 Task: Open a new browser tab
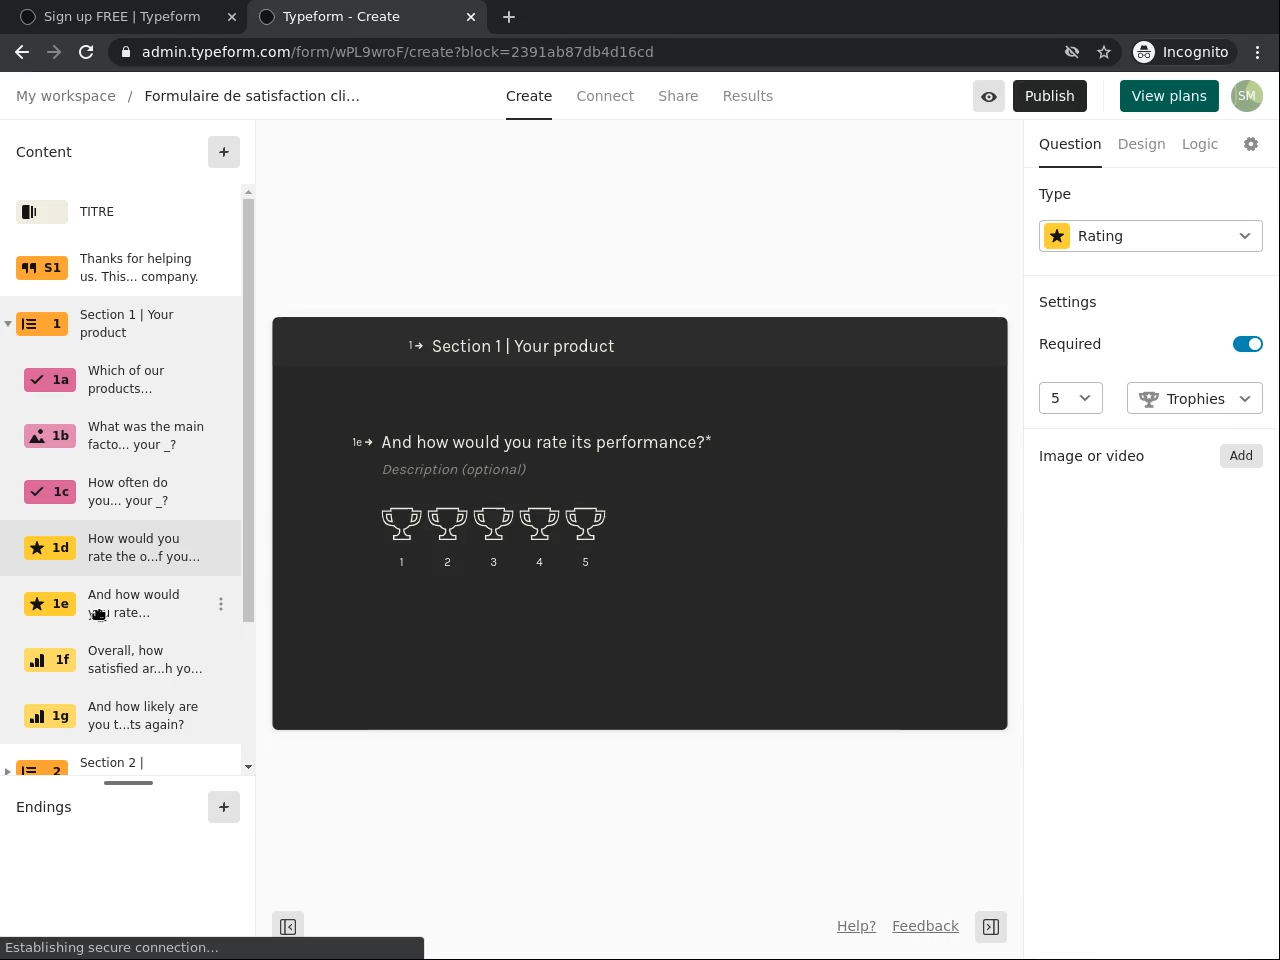(x=509, y=17)
